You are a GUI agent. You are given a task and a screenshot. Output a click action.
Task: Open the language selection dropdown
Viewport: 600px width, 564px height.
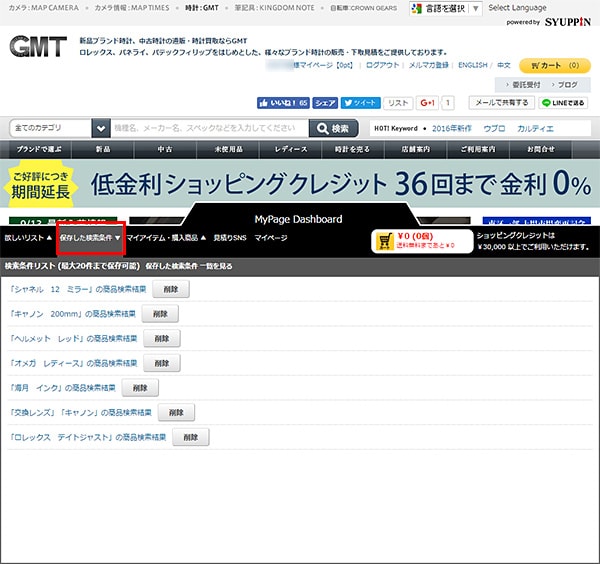click(x=446, y=8)
